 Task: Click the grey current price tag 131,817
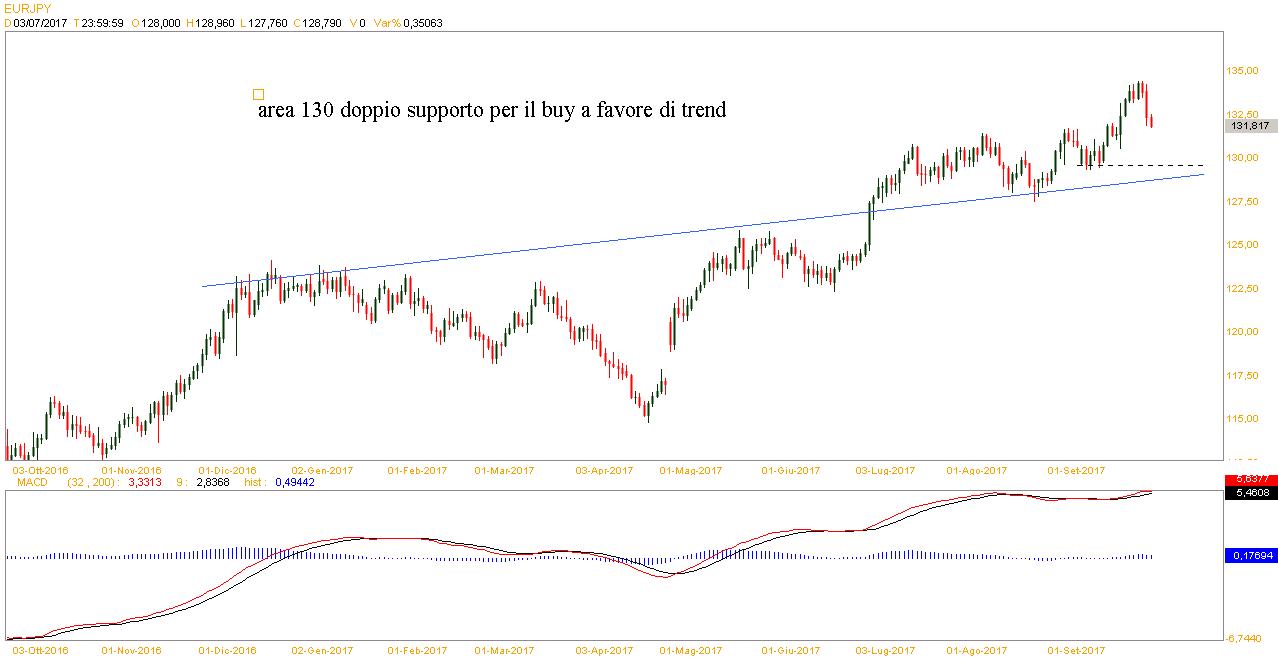[1250, 126]
